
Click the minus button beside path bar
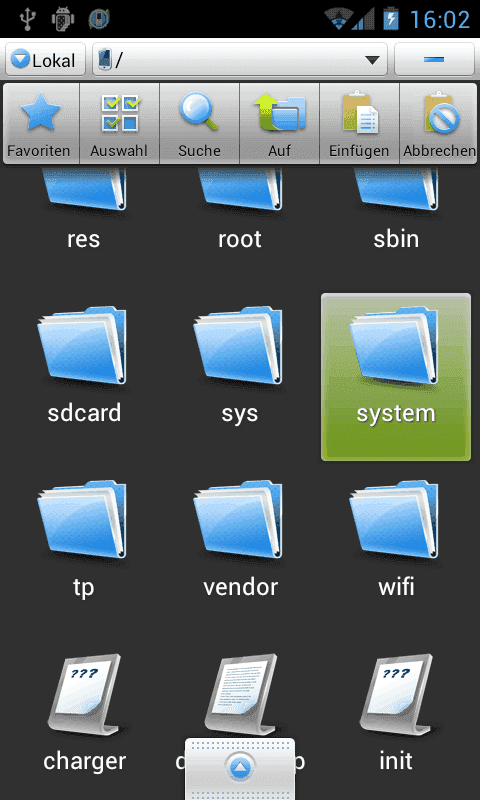click(434, 60)
